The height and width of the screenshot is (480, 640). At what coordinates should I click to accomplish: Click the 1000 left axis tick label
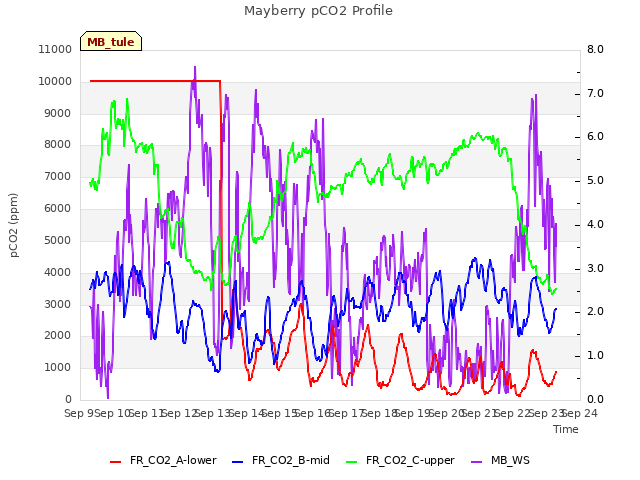pos(58,367)
